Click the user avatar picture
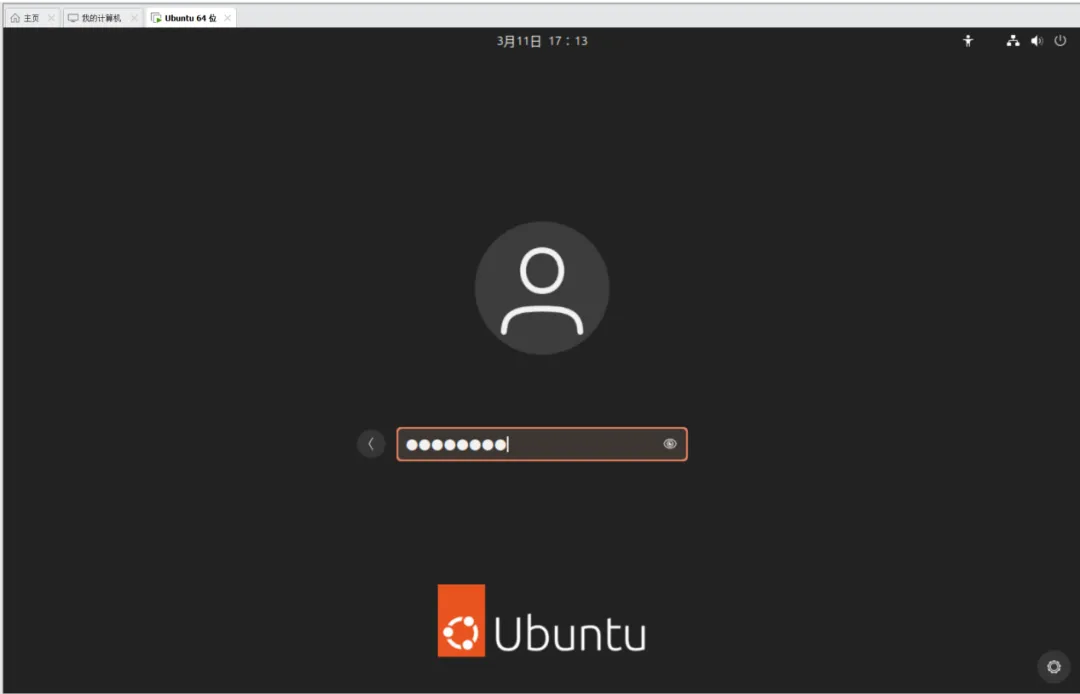Viewport: 1080px width, 694px height. [542, 288]
